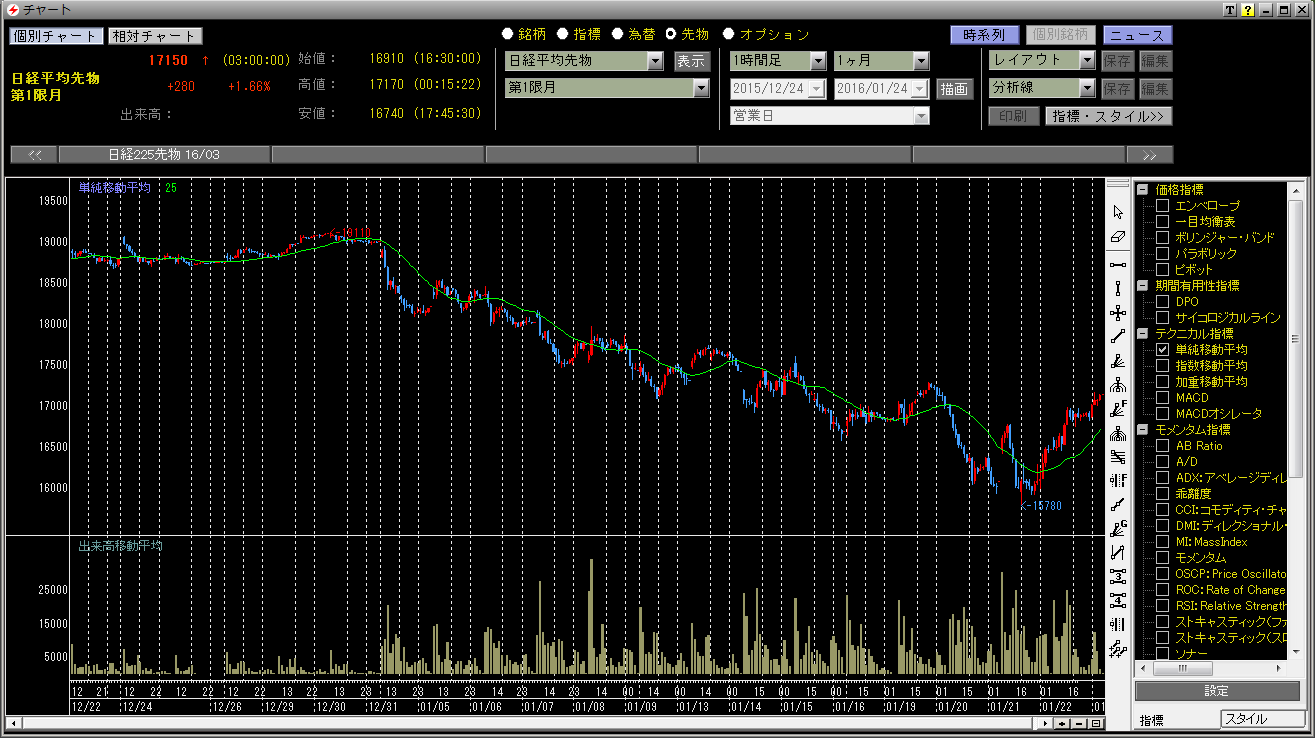Open the 時系列 view

click(984, 34)
